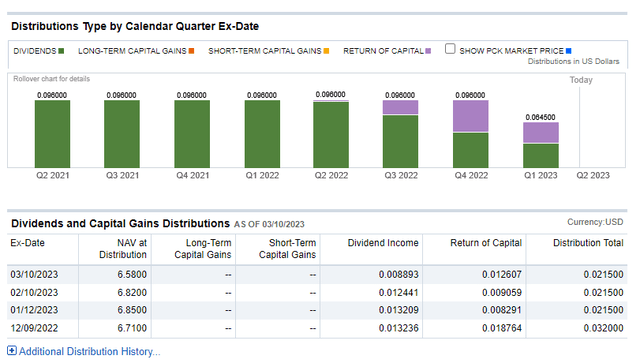The width and height of the screenshot is (640, 363).
Task: Select the 12/09/2022 ex-date cell
Action: 34,328
